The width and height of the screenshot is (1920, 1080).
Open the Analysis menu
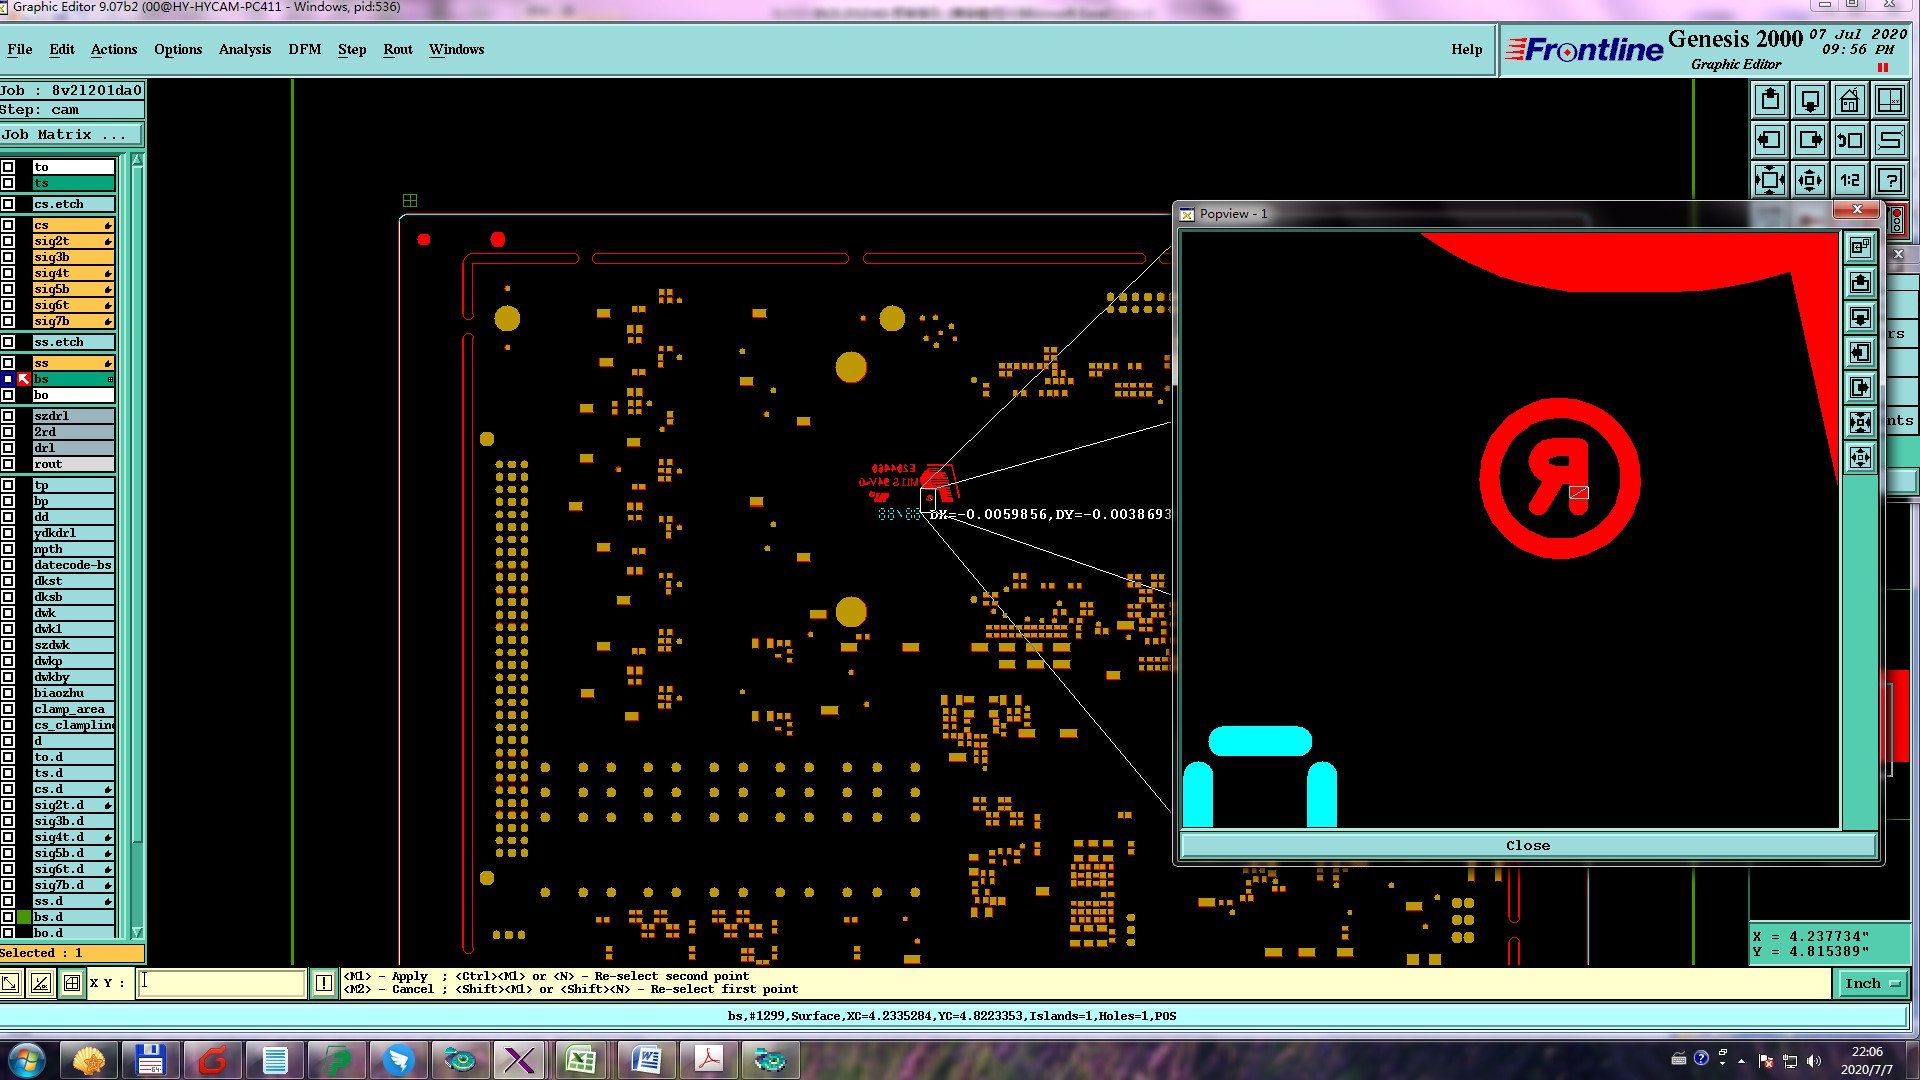click(x=244, y=49)
